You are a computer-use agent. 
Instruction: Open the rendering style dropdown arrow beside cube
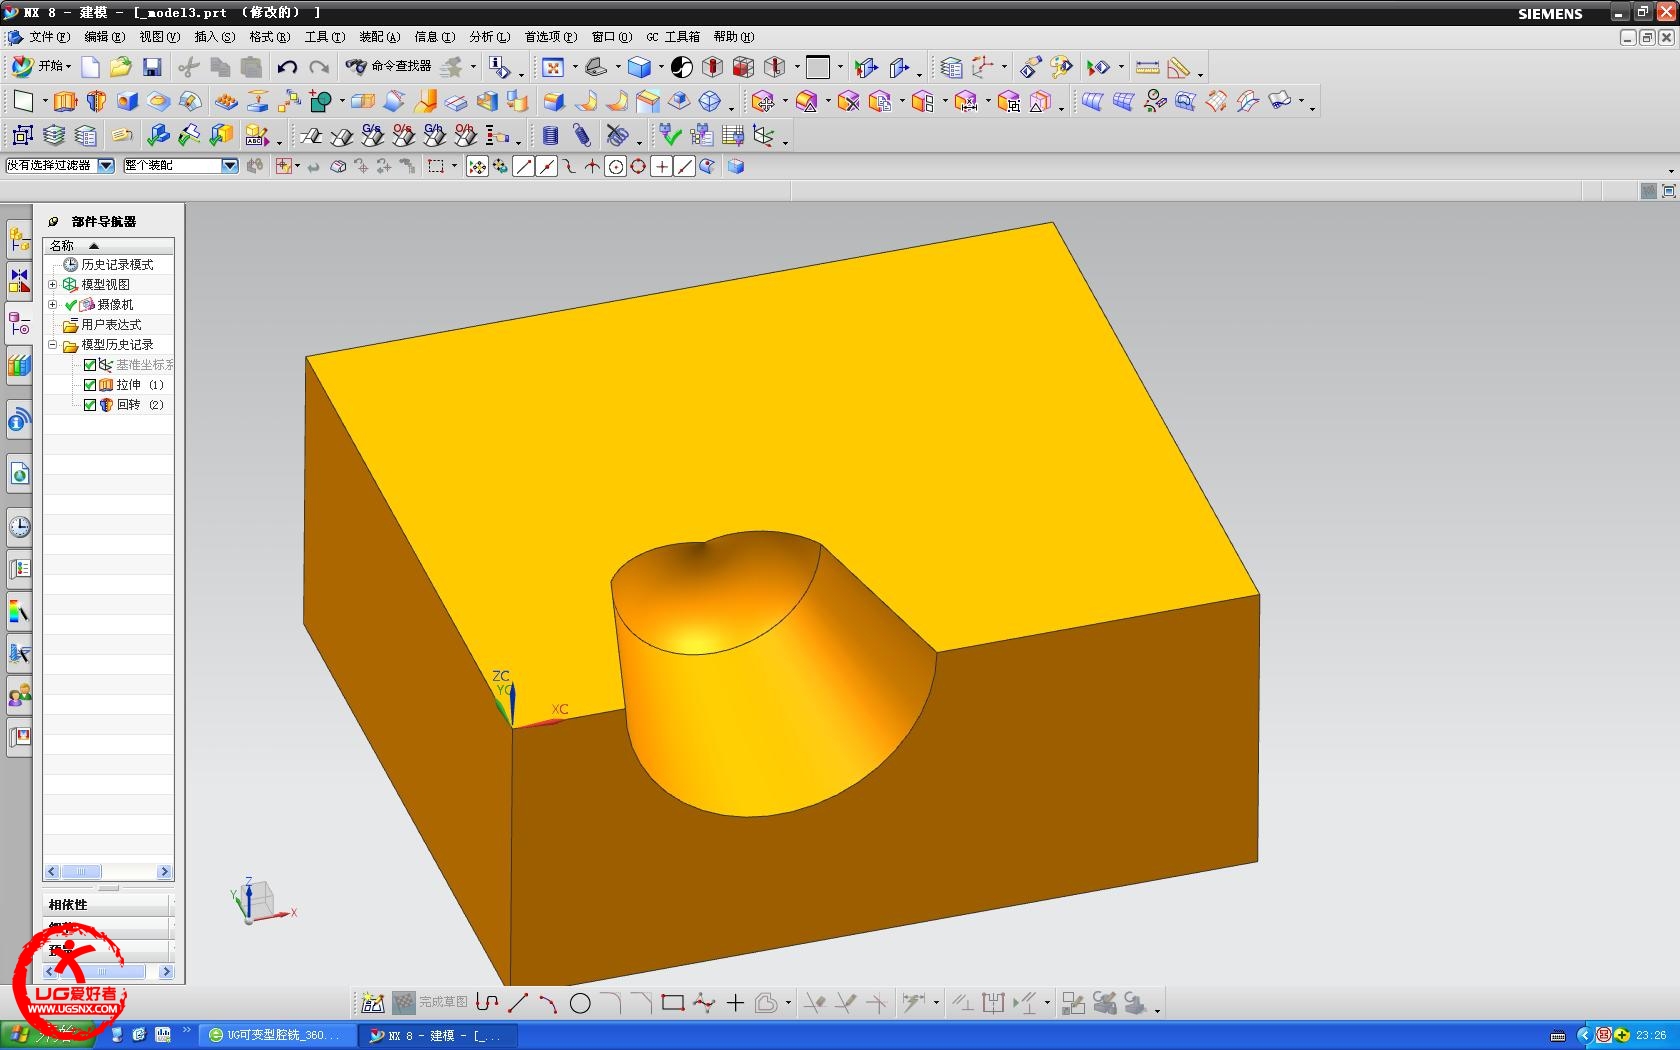click(x=661, y=67)
